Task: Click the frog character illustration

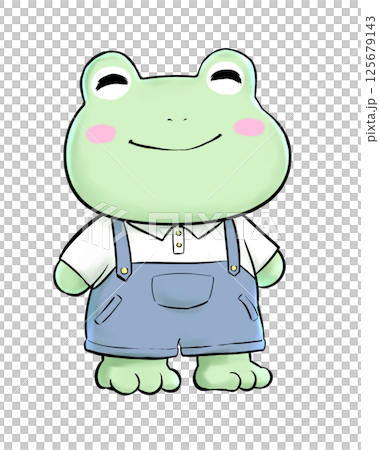Action: point(172,222)
